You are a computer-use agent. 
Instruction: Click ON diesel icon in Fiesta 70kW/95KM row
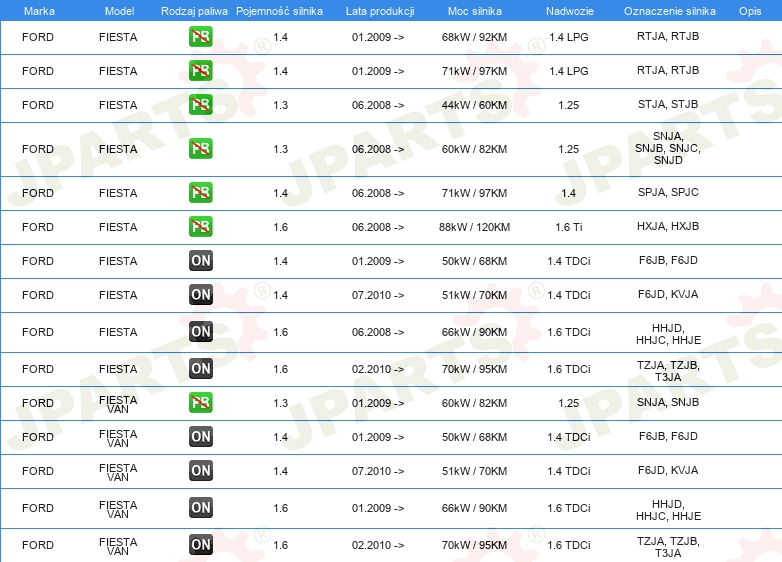(201, 369)
